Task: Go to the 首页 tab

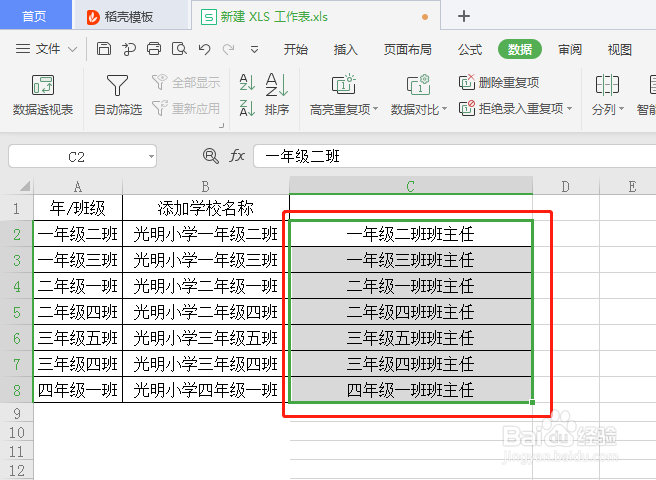Action: point(34,16)
